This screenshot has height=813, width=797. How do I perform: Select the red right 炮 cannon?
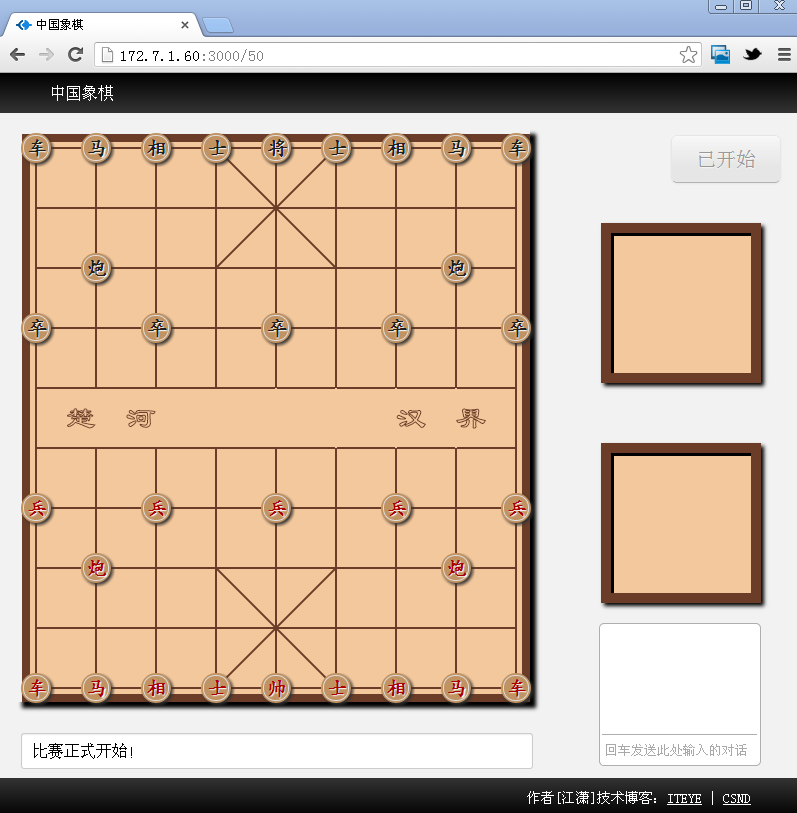pos(456,568)
